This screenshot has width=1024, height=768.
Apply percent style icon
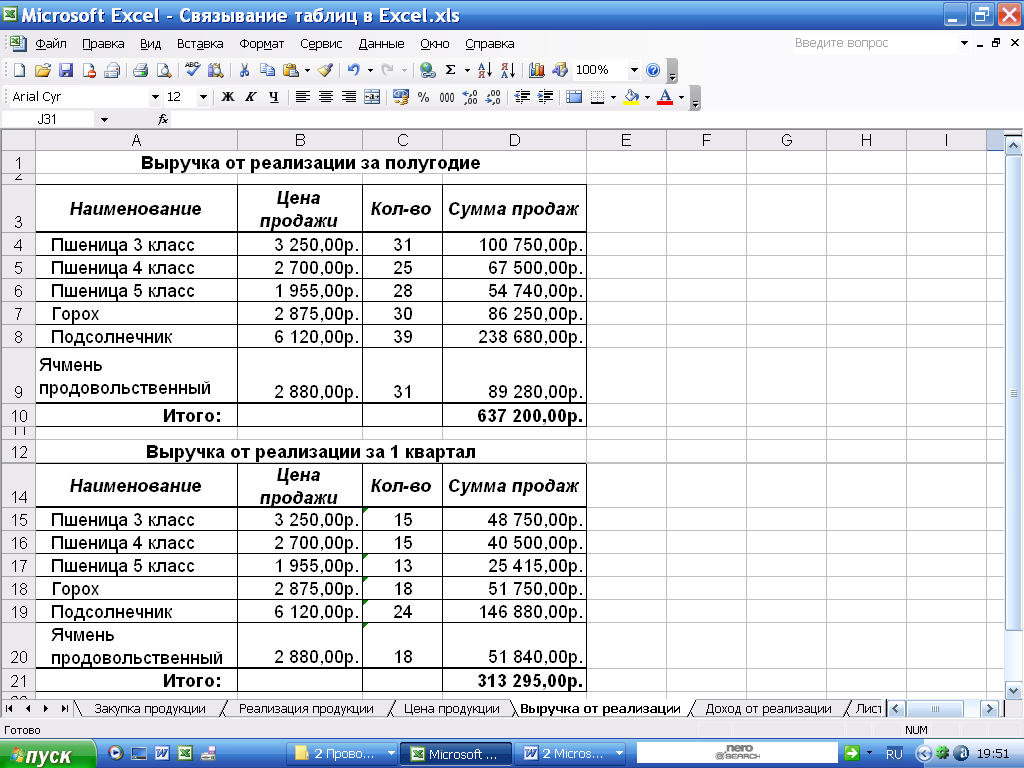tap(423, 97)
